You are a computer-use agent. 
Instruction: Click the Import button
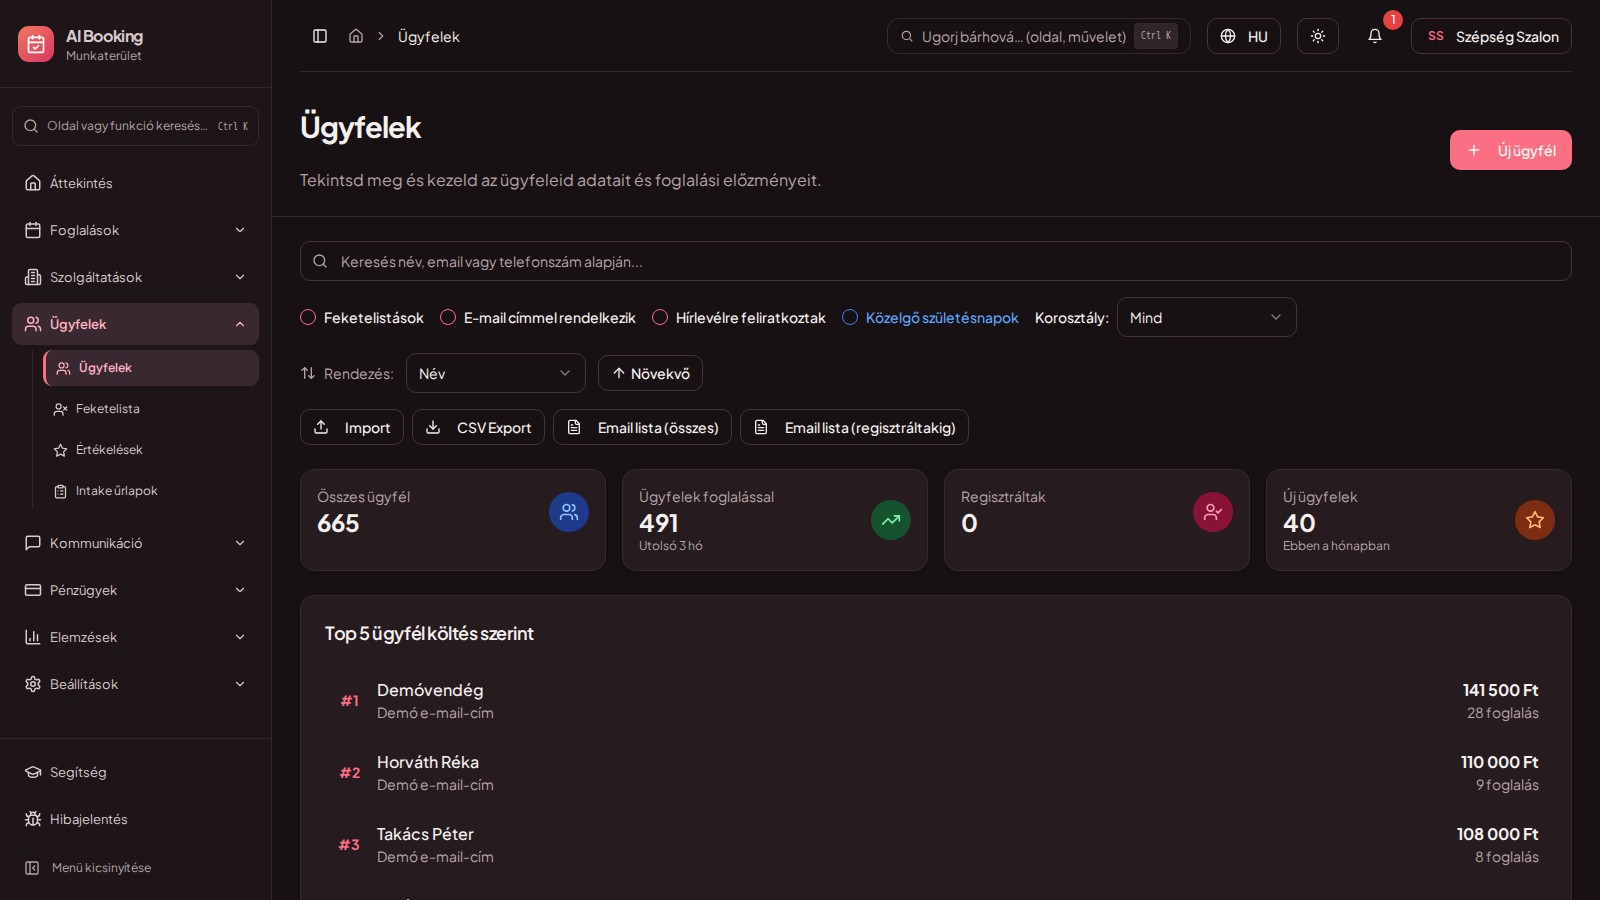tap(352, 427)
